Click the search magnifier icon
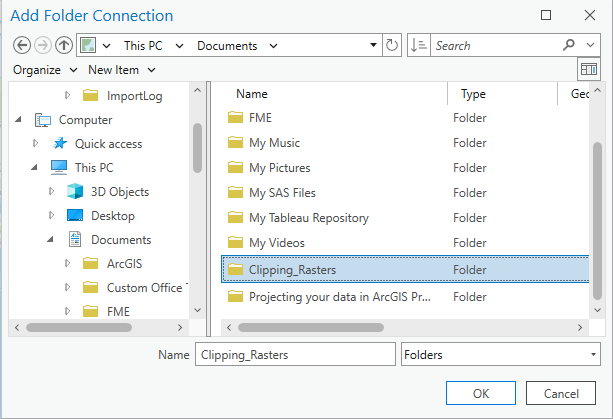The image size is (613, 419). (569, 45)
